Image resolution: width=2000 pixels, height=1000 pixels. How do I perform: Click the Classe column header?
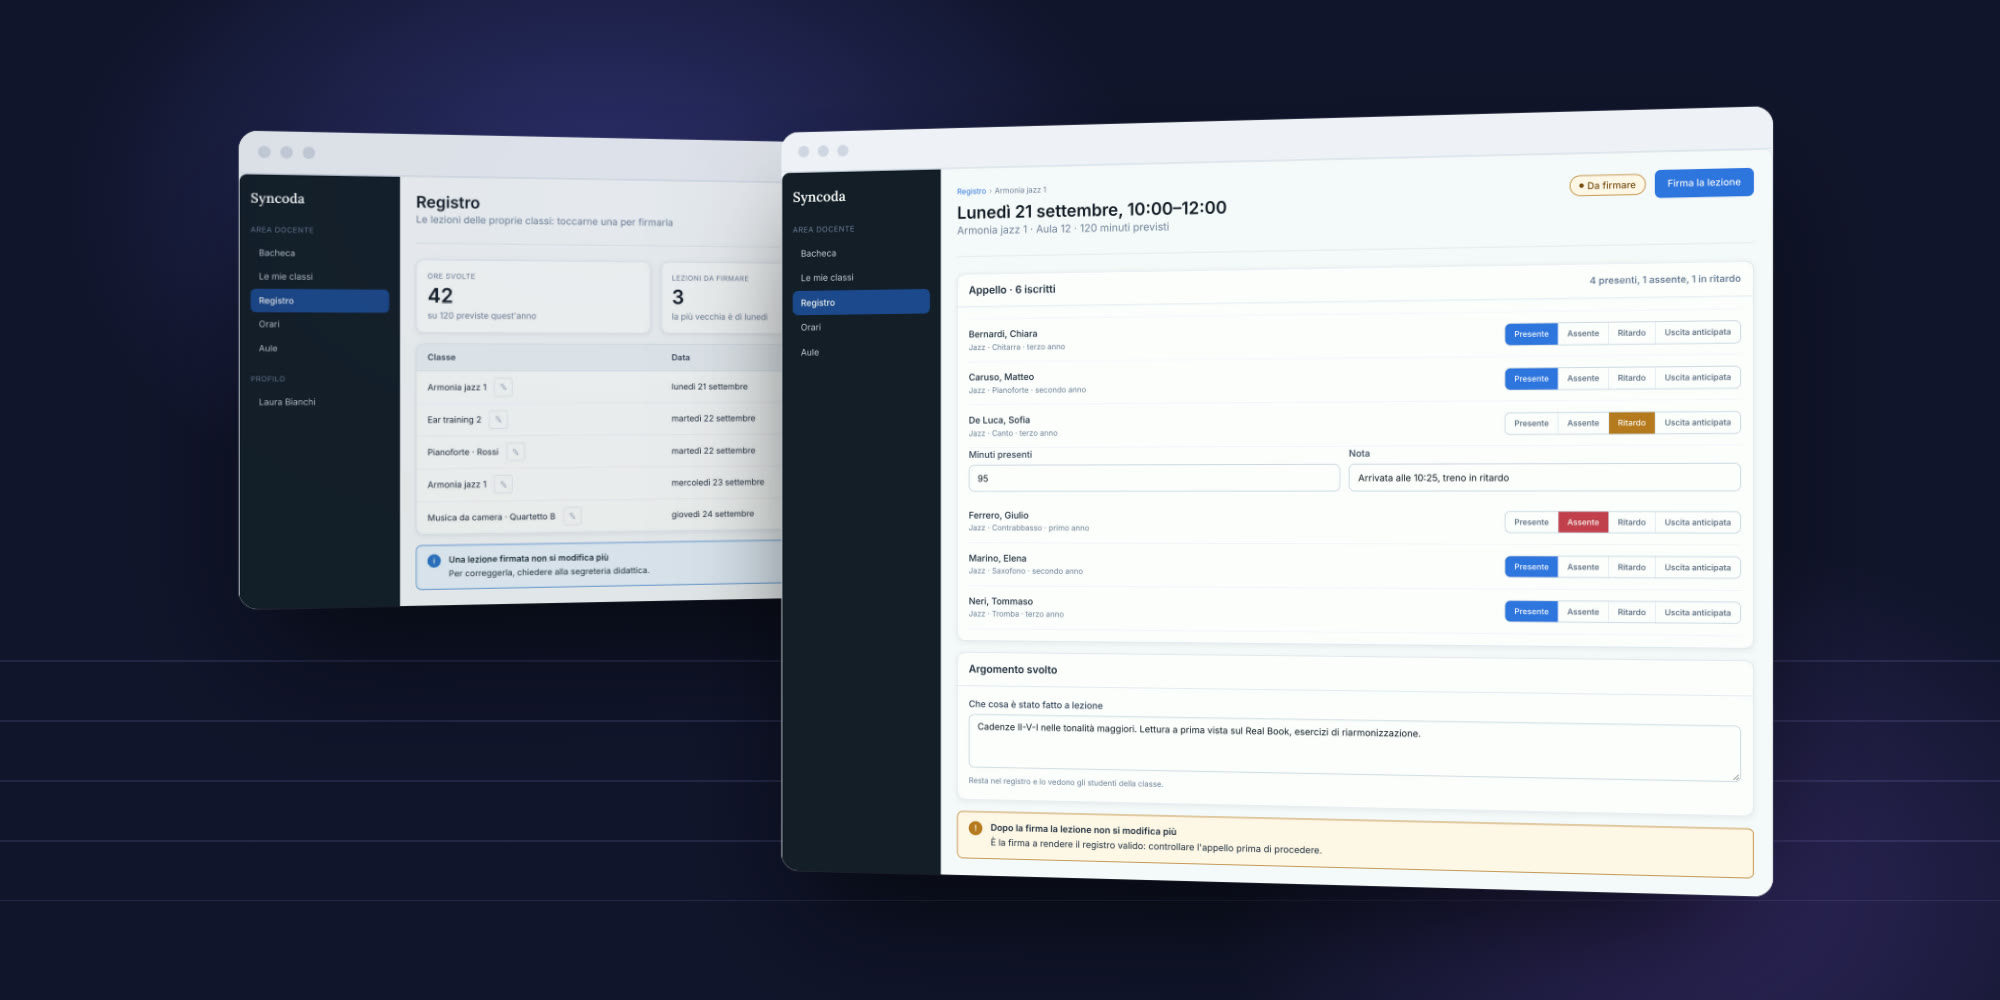coord(441,357)
